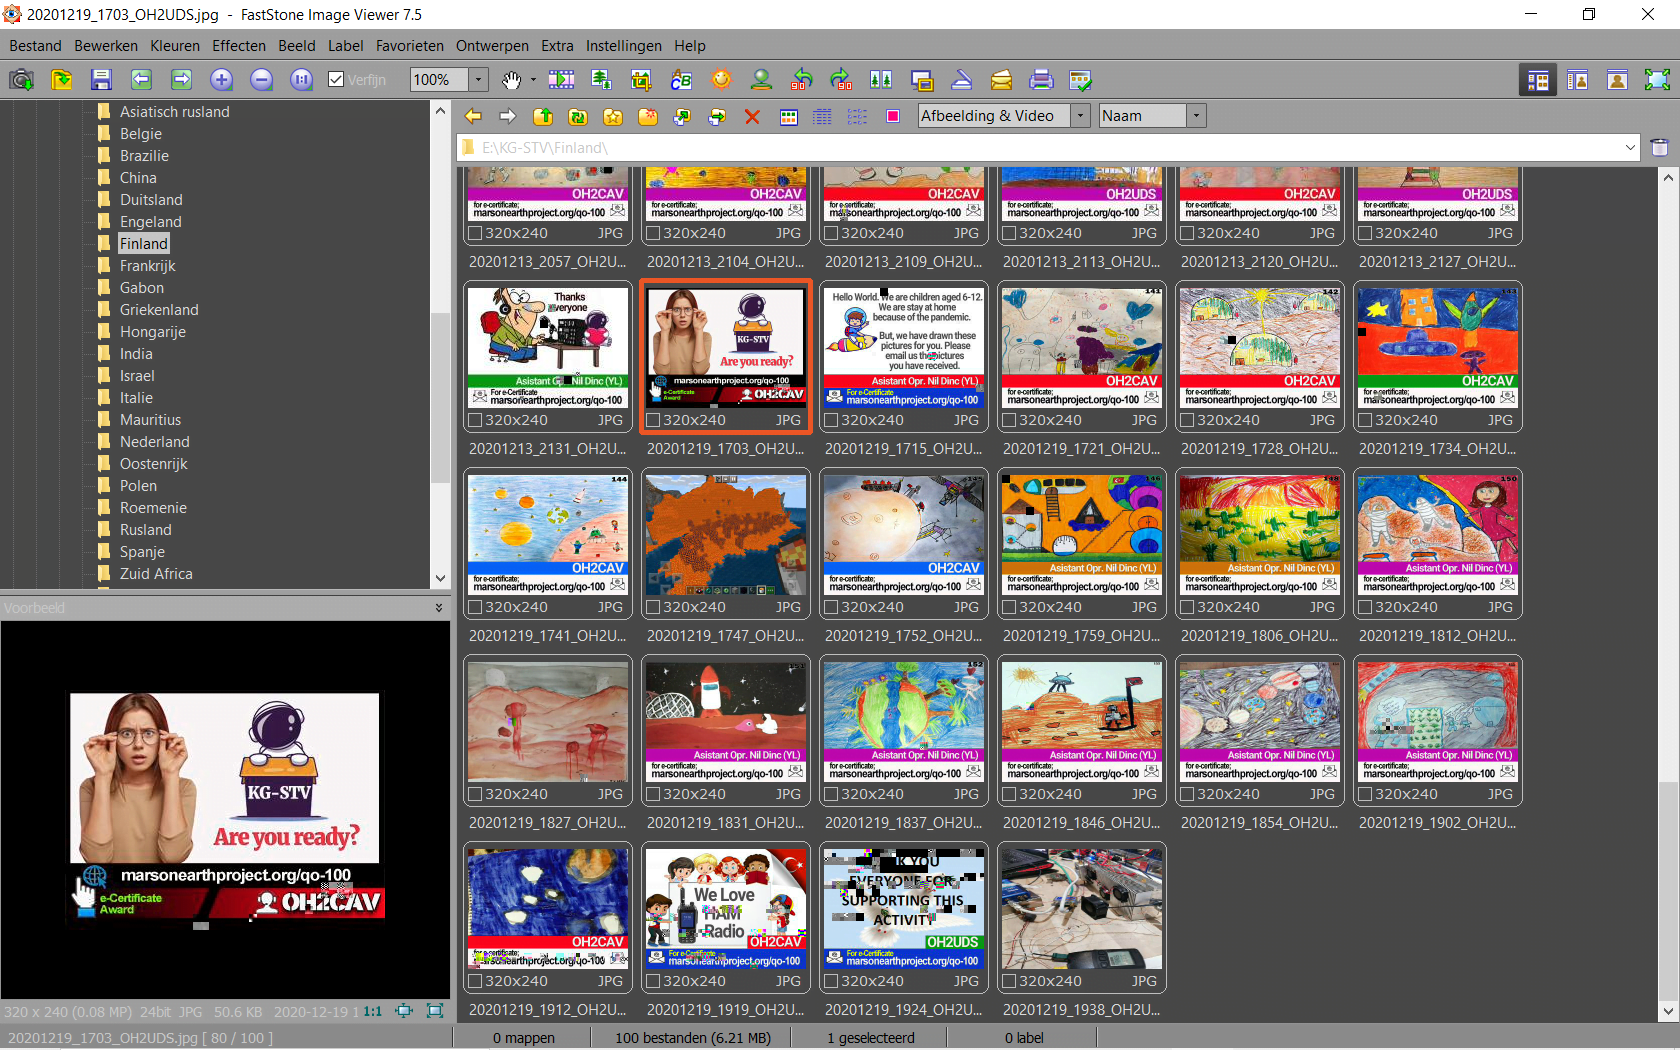The image size is (1680, 1050).
Task: Open the Effecten menu
Action: pos(239,46)
